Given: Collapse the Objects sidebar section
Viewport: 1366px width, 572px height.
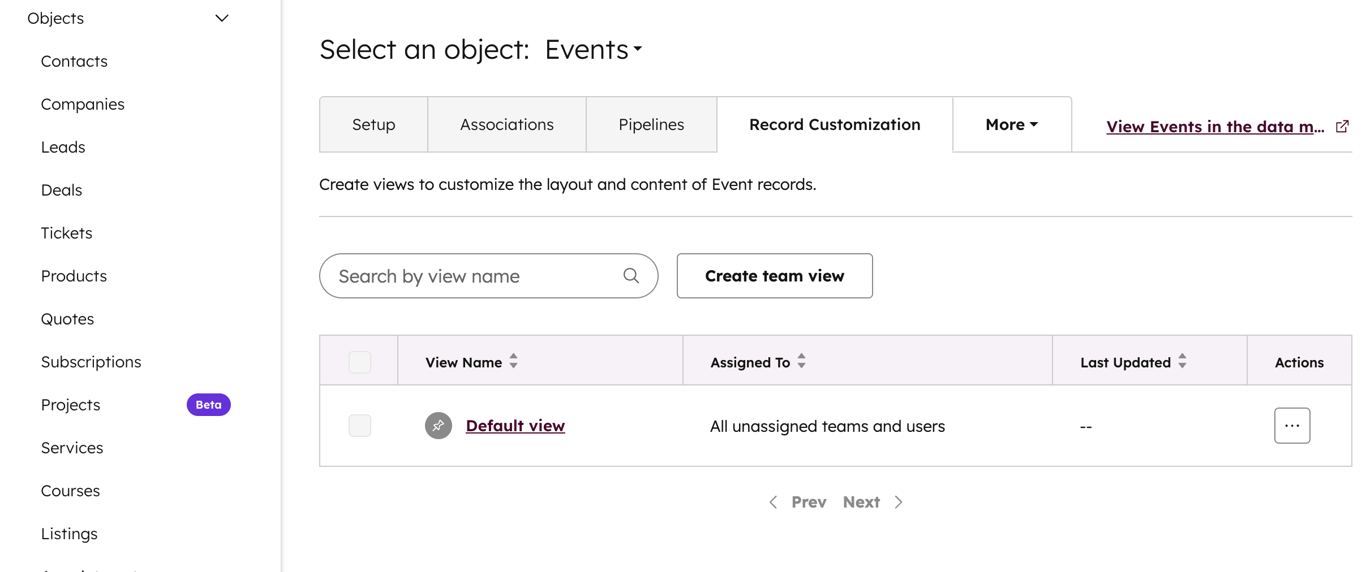Looking at the screenshot, I should click(222, 18).
